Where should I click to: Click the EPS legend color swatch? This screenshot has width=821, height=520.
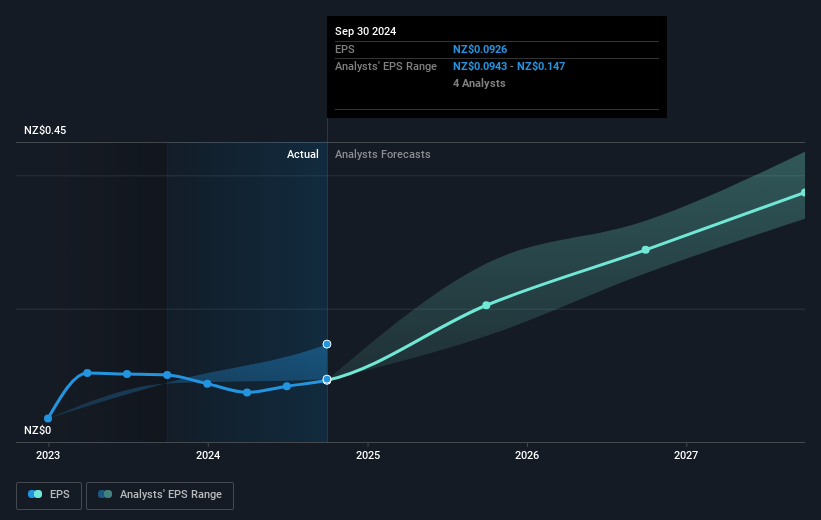coord(35,494)
